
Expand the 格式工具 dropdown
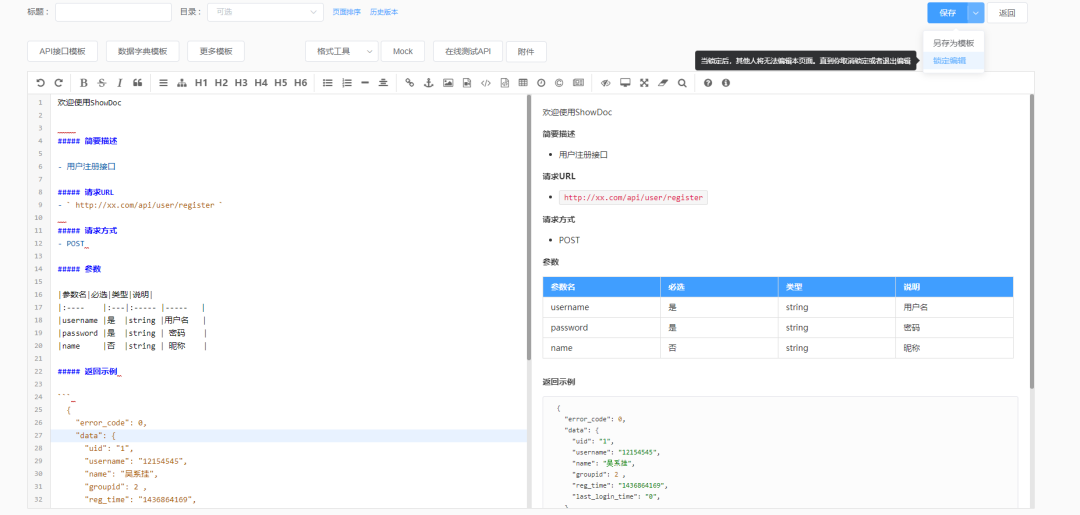(x=341, y=51)
